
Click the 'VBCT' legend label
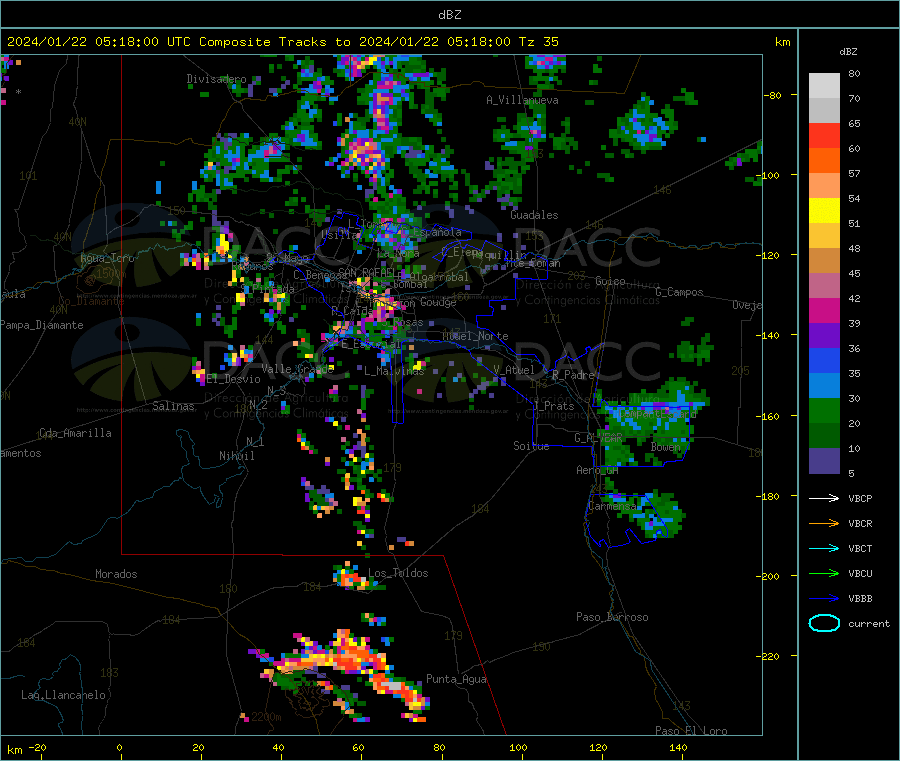pyautogui.click(x=860, y=549)
